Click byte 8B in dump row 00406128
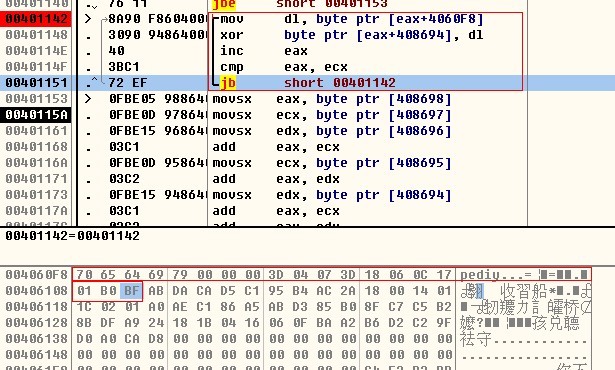The height and width of the screenshot is (370, 615). click(x=84, y=323)
